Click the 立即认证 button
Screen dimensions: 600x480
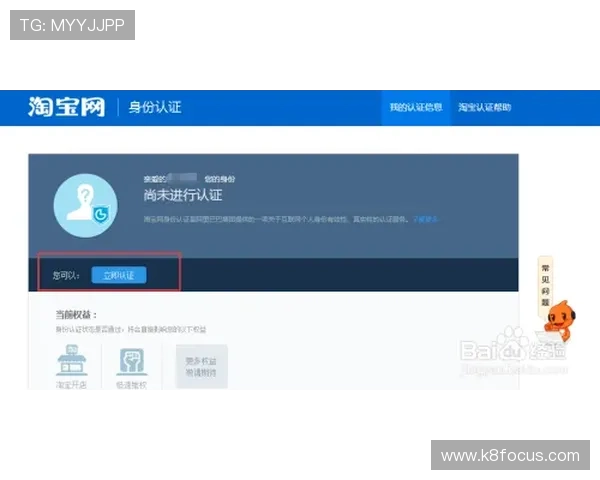point(119,275)
